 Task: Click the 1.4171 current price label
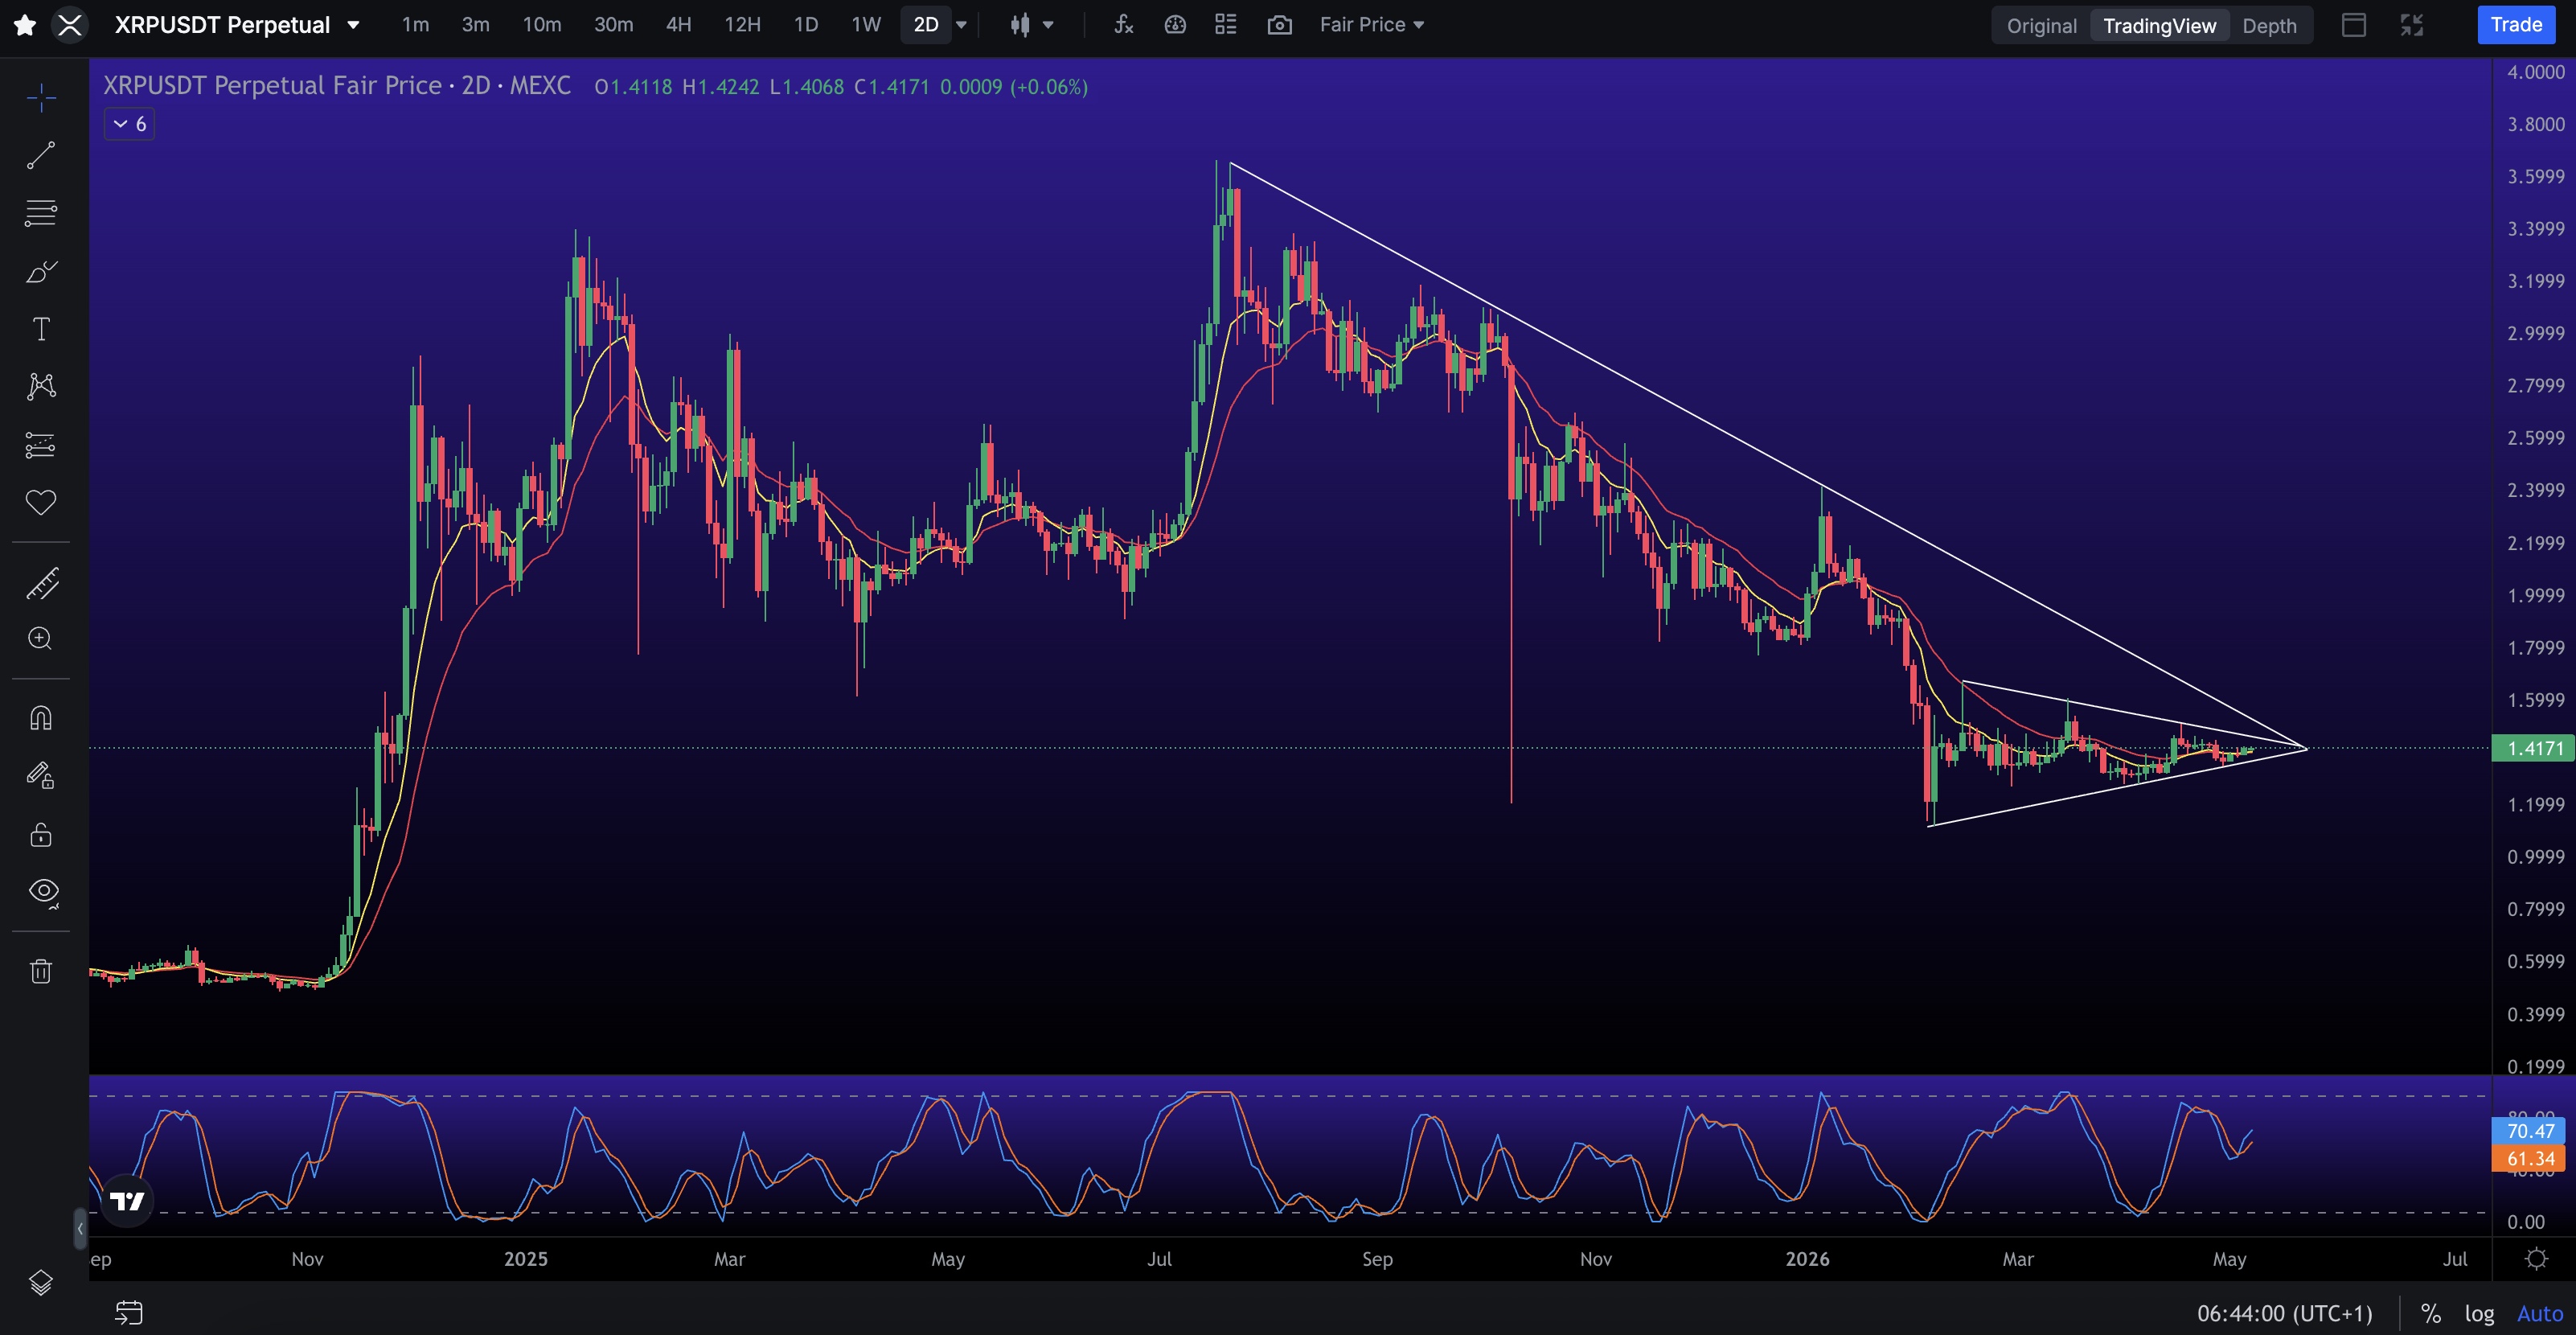click(x=2533, y=748)
